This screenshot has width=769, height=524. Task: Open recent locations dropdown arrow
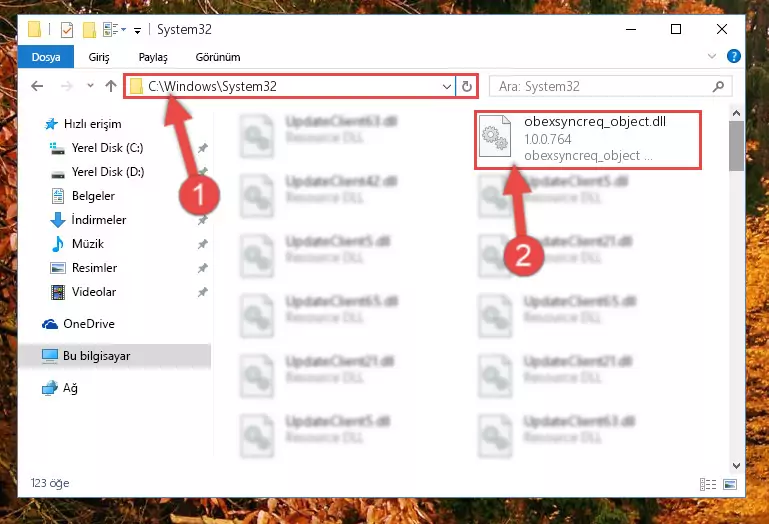(x=90, y=86)
